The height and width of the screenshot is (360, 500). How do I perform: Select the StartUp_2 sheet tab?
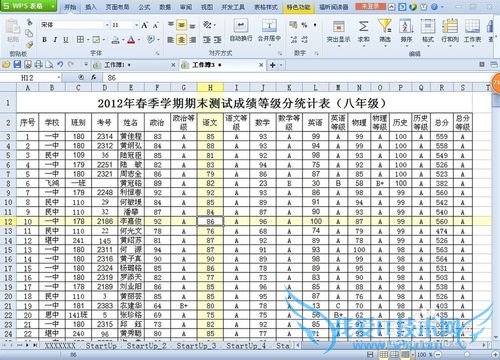[147, 346]
